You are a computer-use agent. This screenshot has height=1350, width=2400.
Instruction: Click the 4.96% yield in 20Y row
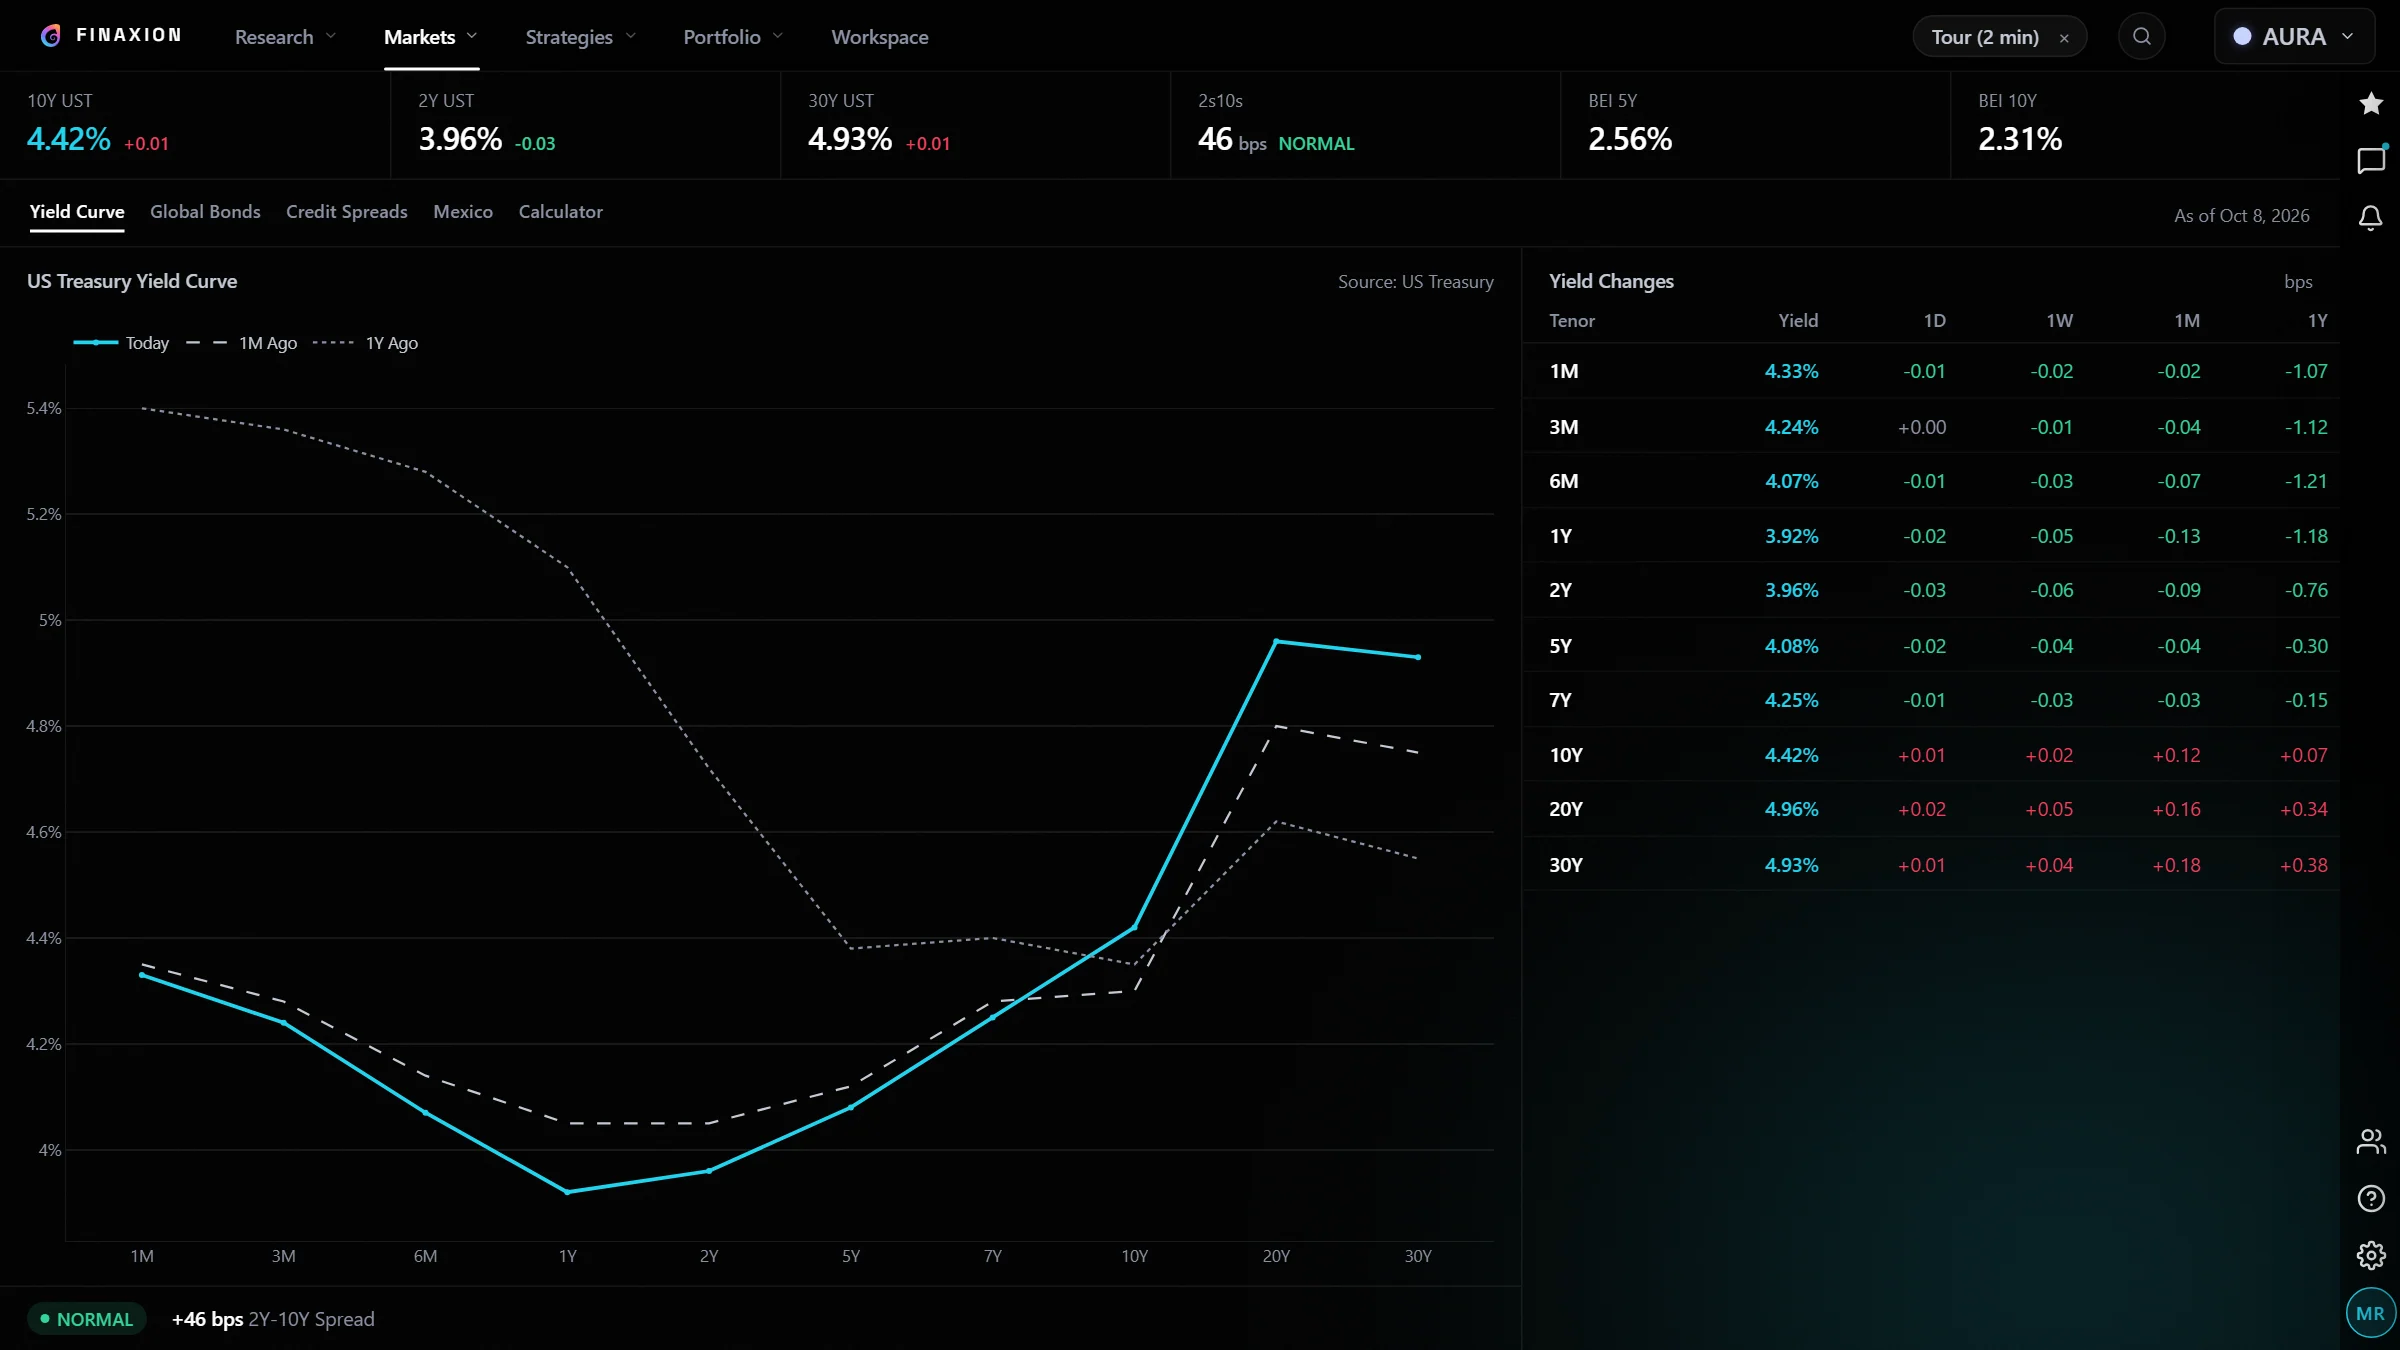pos(1791,809)
